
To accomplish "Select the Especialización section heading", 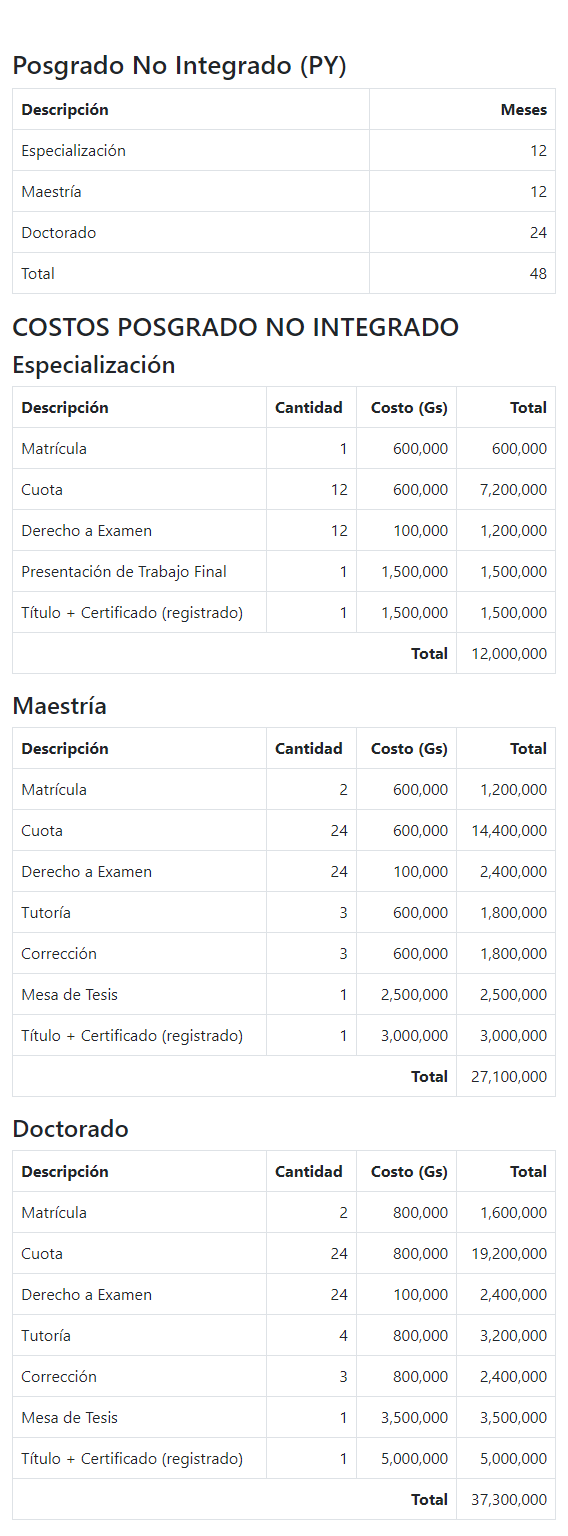I will (94, 365).
